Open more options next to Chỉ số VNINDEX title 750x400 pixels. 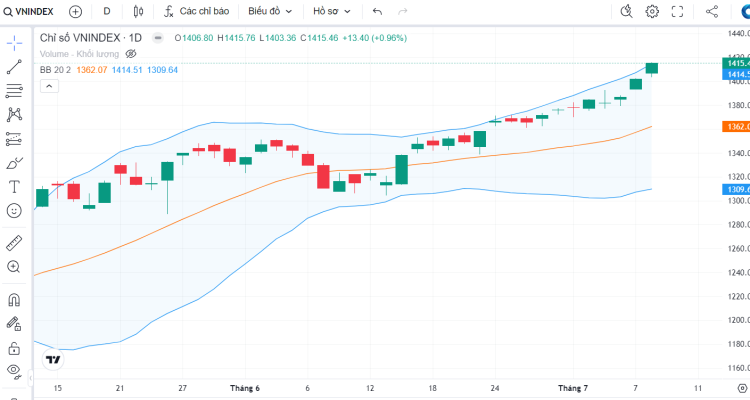click(x=158, y=38)
